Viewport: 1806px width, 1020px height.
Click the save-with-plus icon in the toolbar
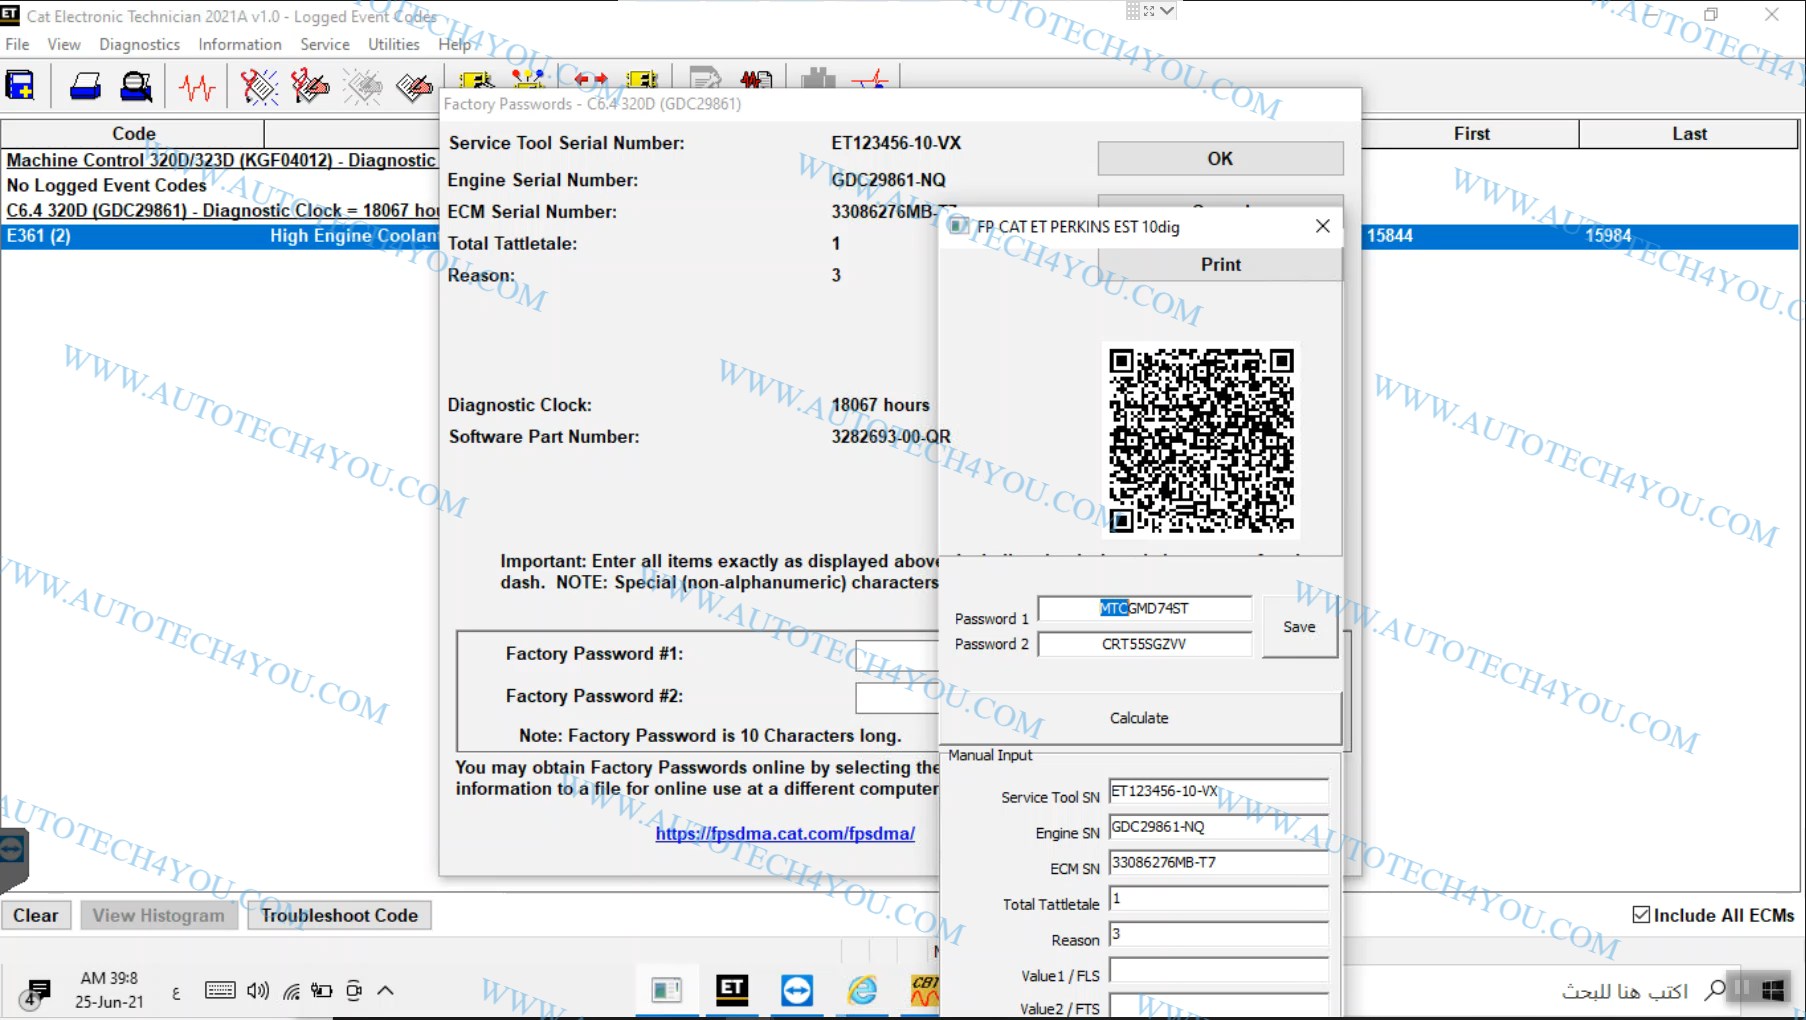20,87
